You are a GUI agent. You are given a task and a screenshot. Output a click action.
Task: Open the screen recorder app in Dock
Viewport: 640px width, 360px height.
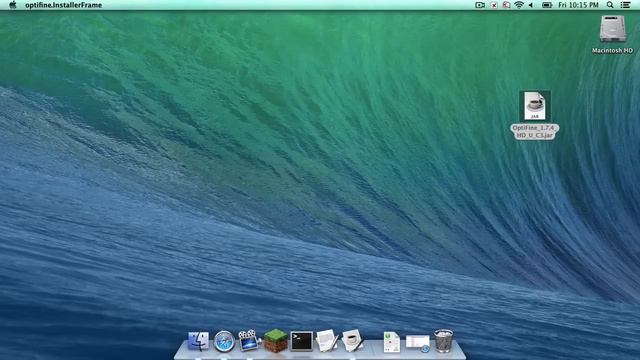pyautogui.click(x=249, y=340)
